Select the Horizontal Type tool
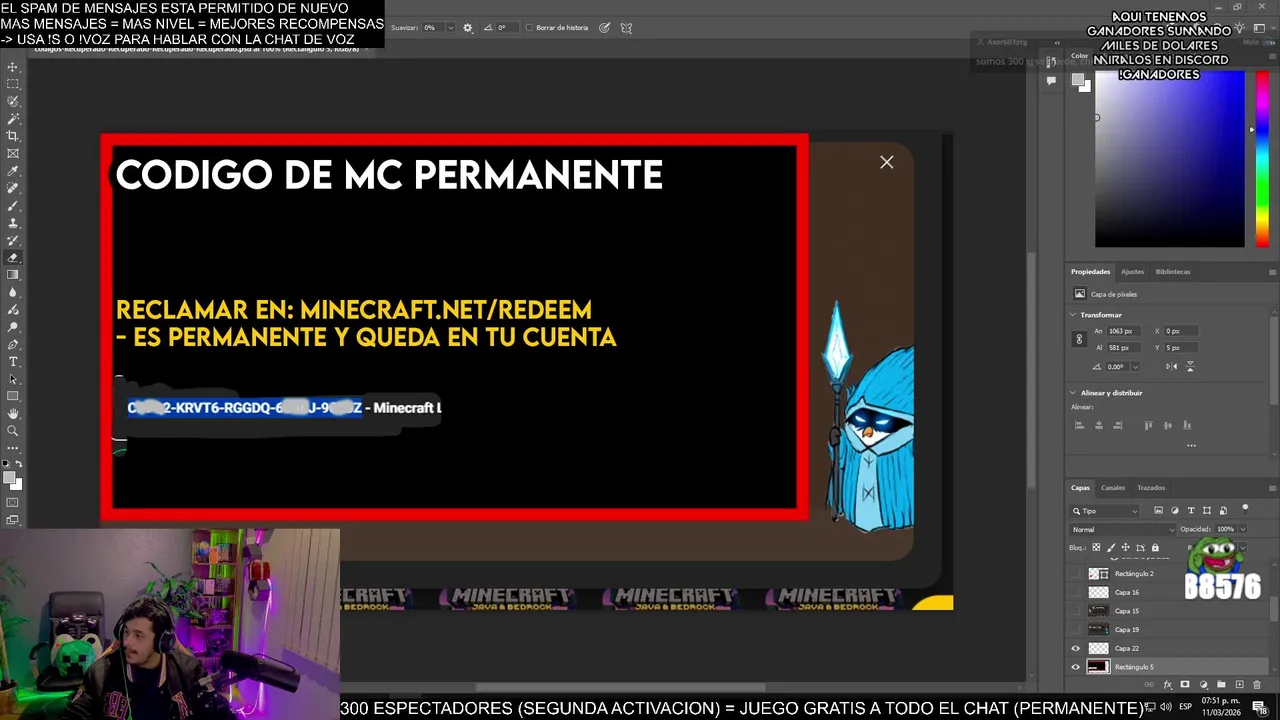This screenshot has width=1280, height=720. [13, 361]
